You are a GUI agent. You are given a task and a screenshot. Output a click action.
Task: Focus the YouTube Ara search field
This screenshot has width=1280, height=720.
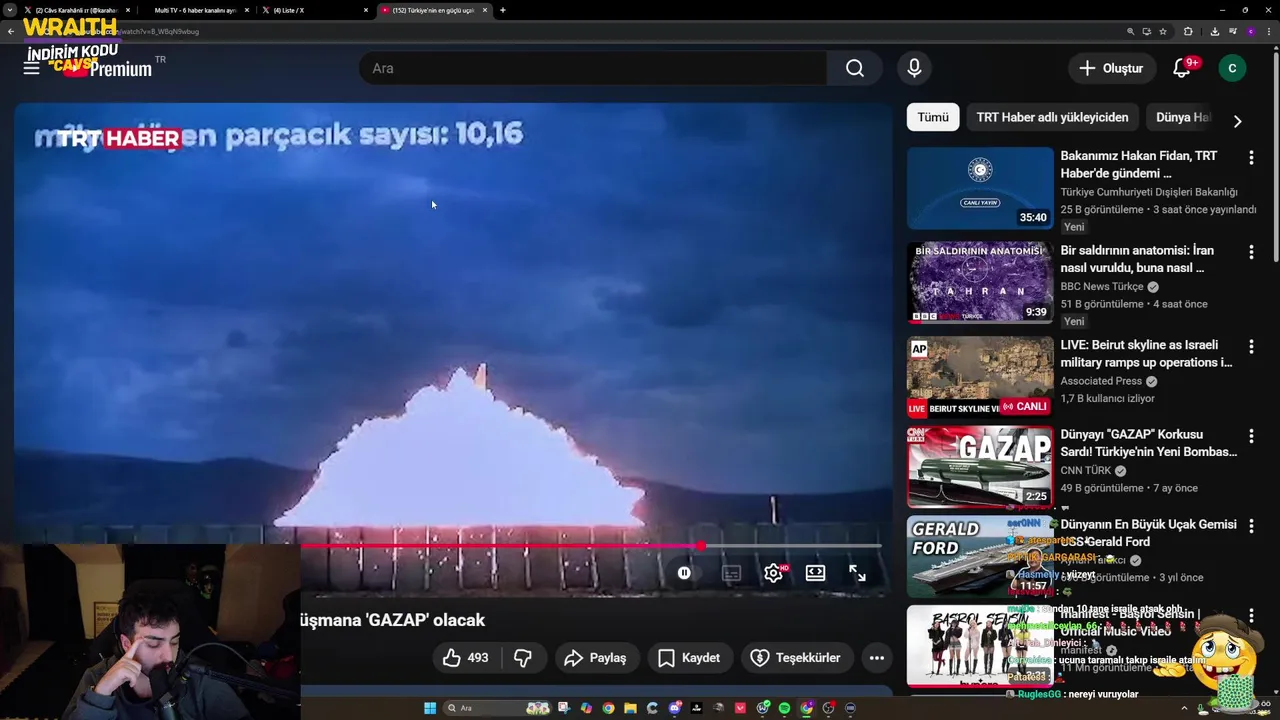click(x=593, y=68)
